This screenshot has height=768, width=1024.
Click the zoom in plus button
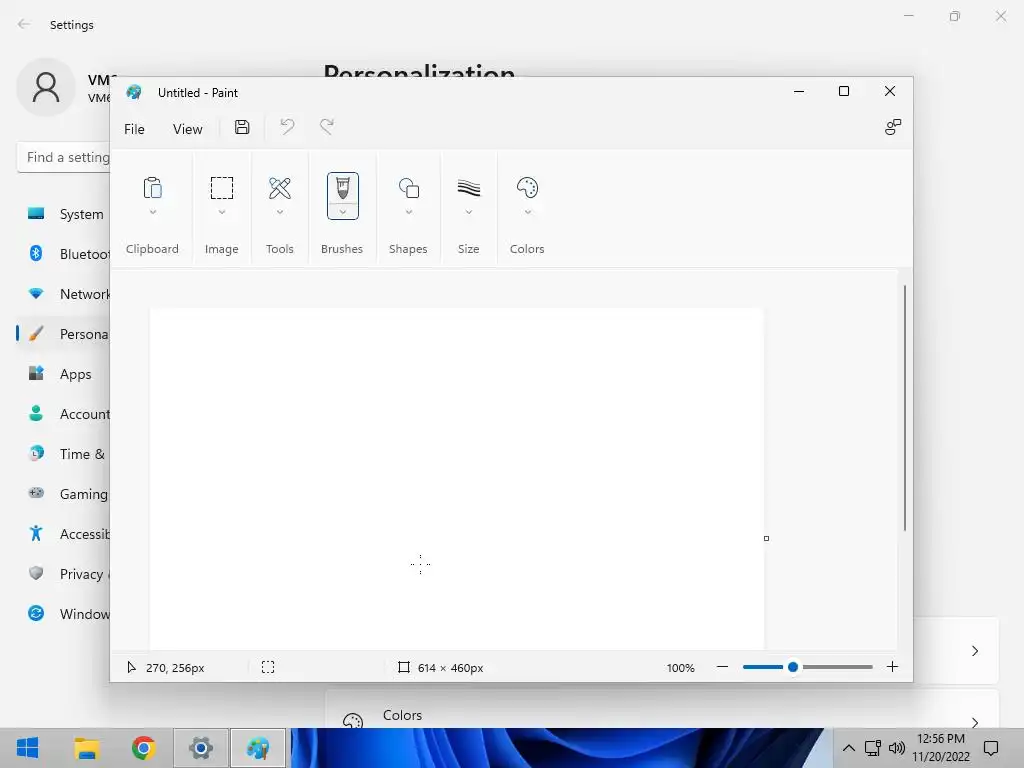pos(892,667)
